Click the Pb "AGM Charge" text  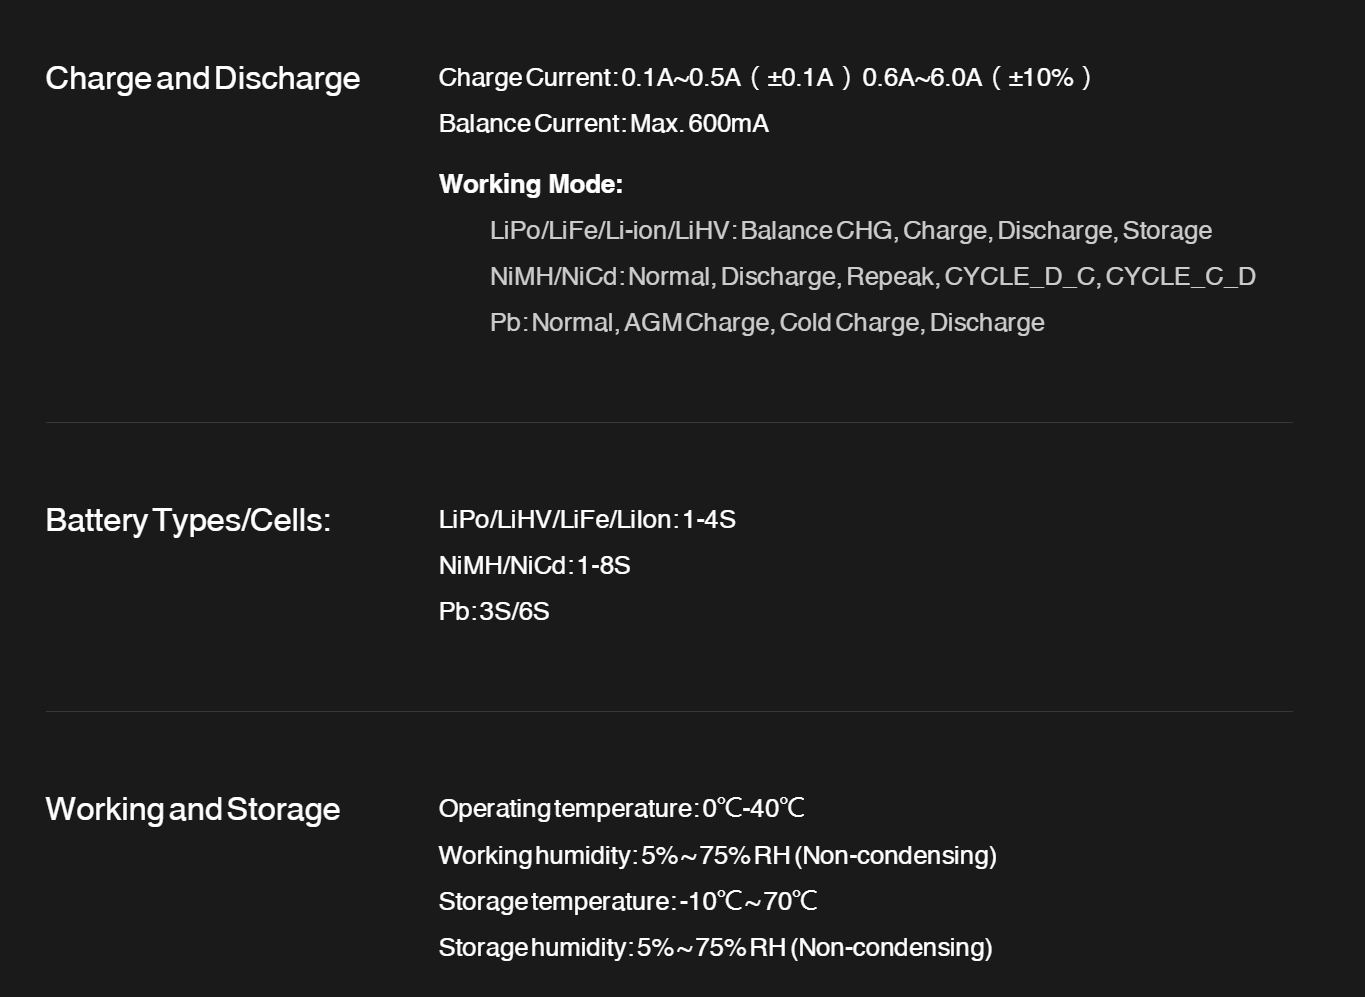tap(697, 322)
